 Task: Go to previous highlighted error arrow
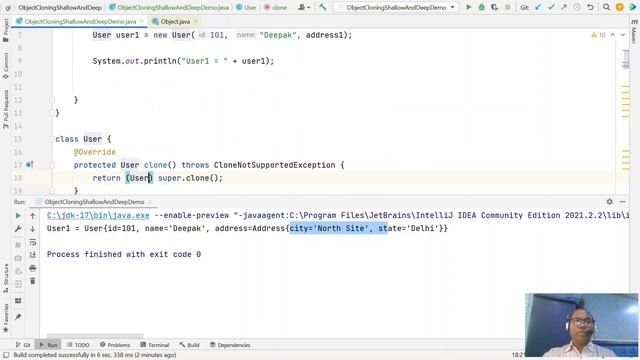pyautogui.click(x=613, y=35)
